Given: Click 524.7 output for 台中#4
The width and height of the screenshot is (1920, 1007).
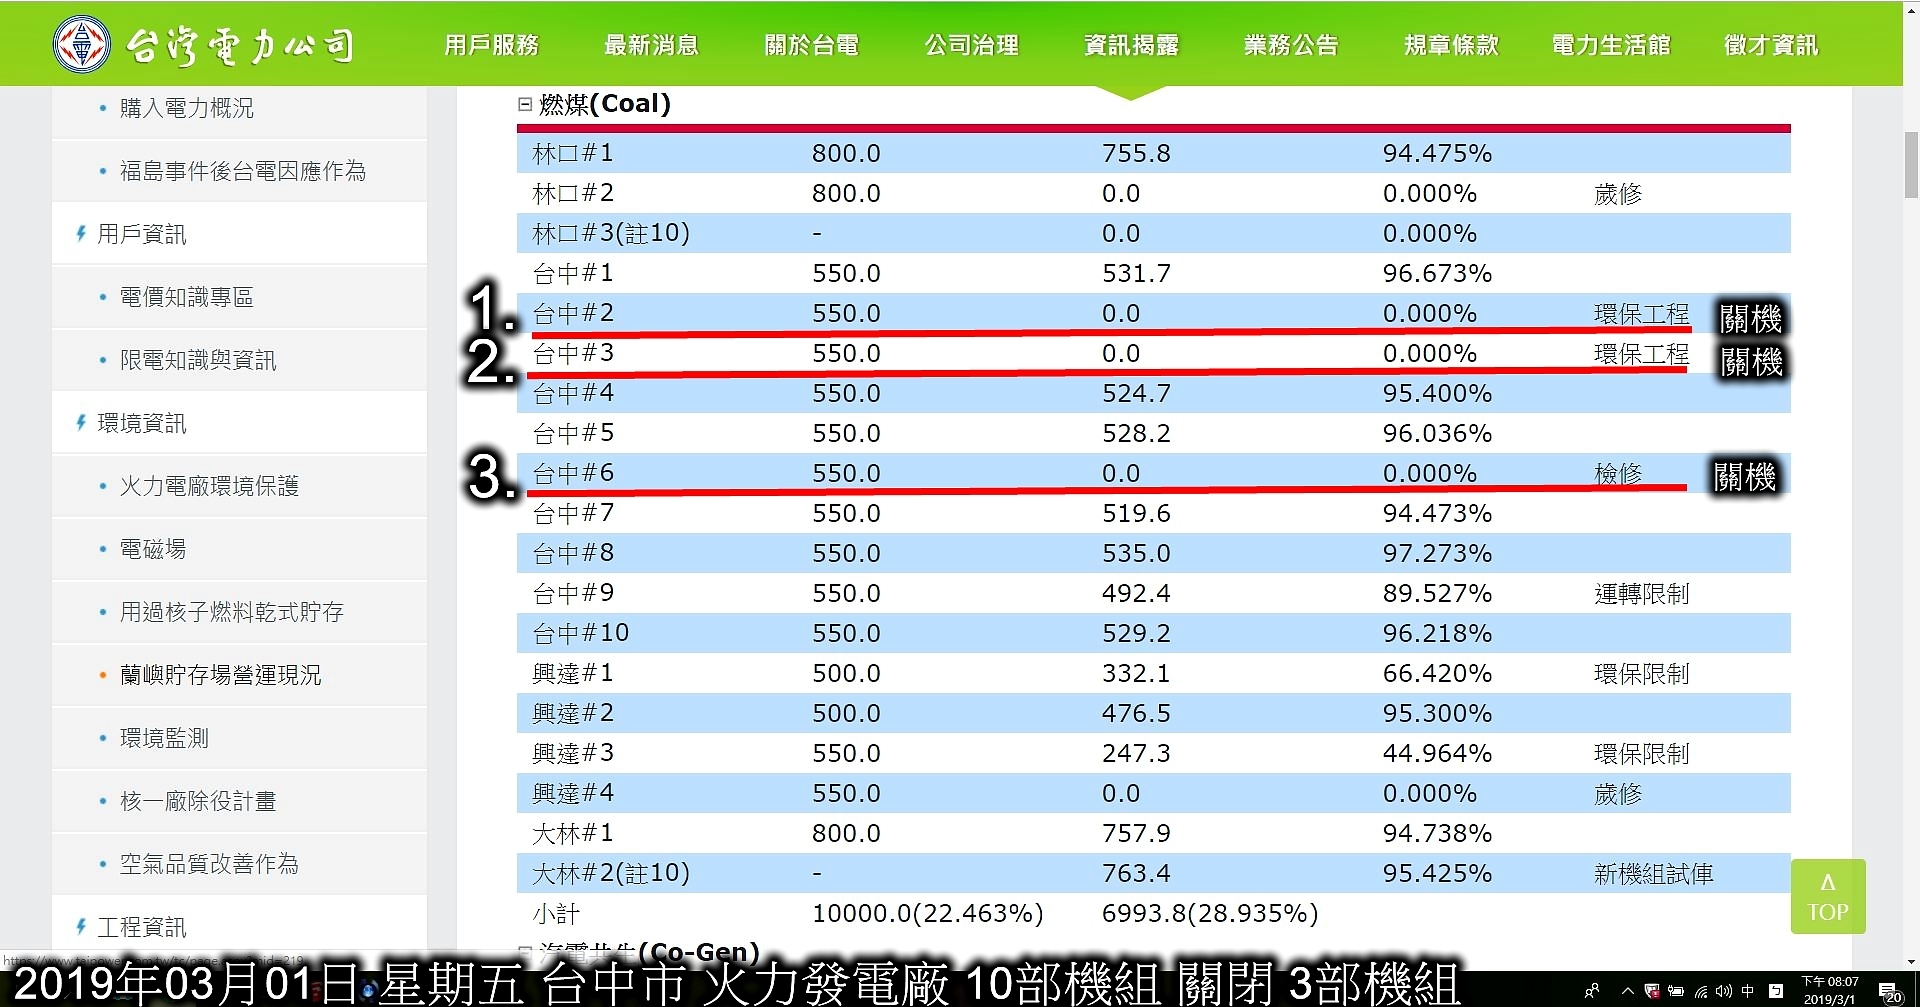Looking at the screenshot, I should pyautogui.click(x=1136, y=393).
